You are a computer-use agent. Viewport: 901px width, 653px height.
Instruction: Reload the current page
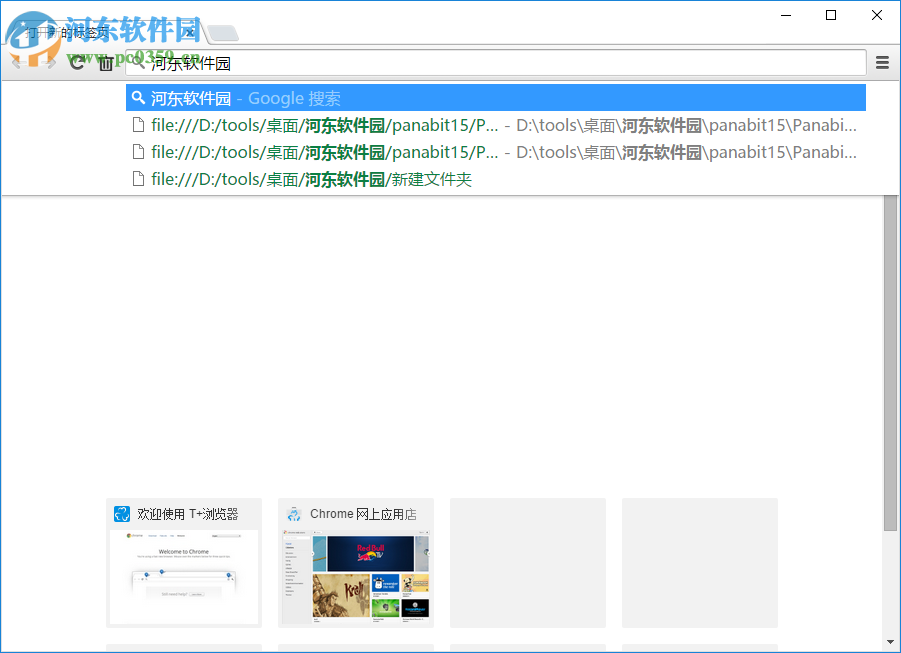tap(77, 62)
